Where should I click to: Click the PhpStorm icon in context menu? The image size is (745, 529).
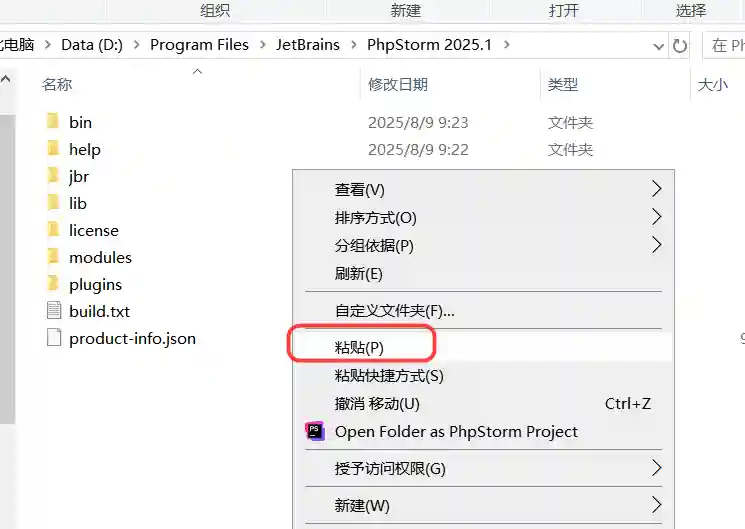[315, 432]
